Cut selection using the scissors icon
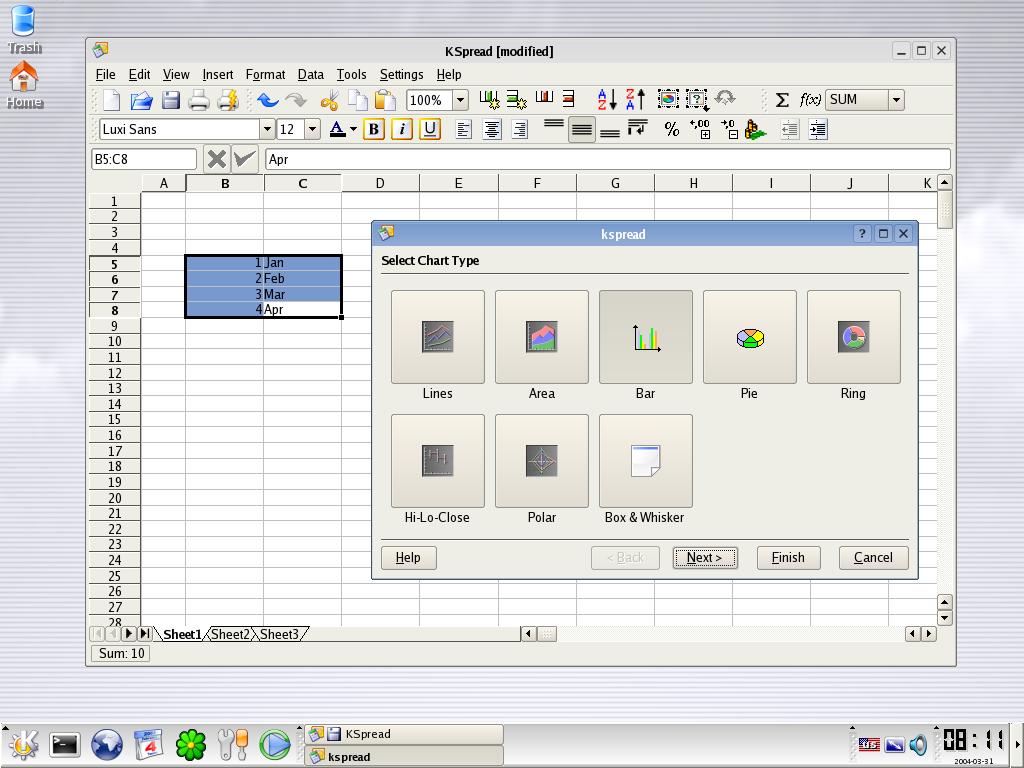This screenshot has width=1024, height=768. 330,100
